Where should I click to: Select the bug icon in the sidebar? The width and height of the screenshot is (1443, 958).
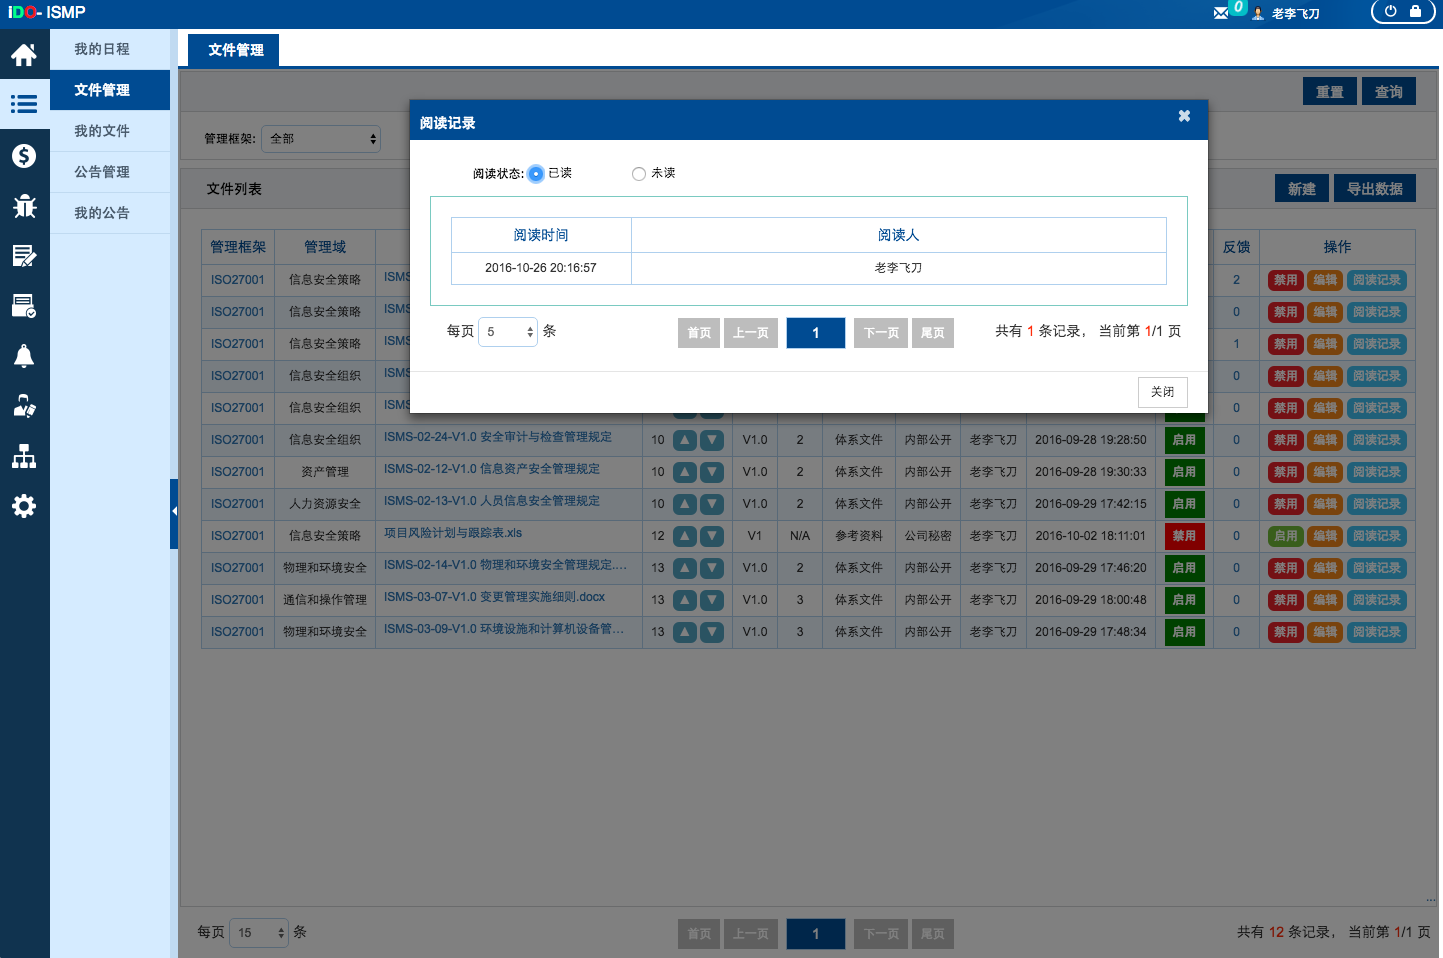tap(24, 206)
